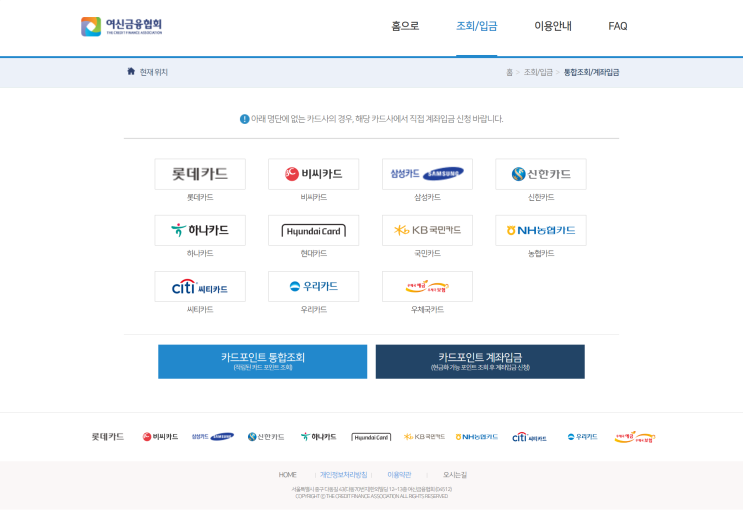Select the citi 씨티카드 logo card in grid
This screenshot has width=743, height=510.
click(200, 286)
